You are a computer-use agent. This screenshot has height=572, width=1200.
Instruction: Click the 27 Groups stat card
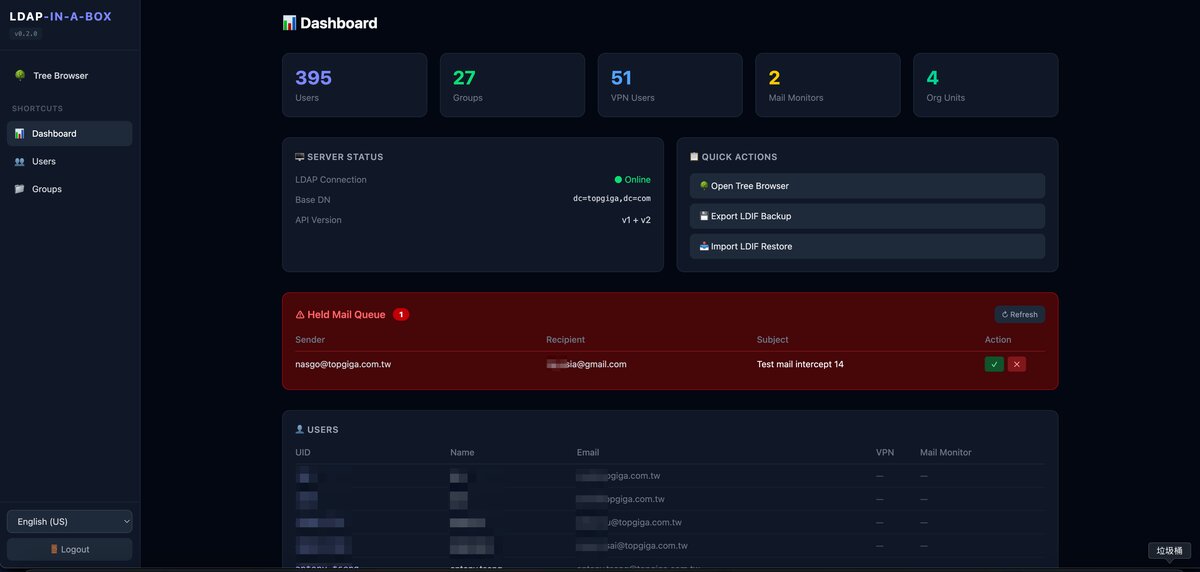point(512,85)
